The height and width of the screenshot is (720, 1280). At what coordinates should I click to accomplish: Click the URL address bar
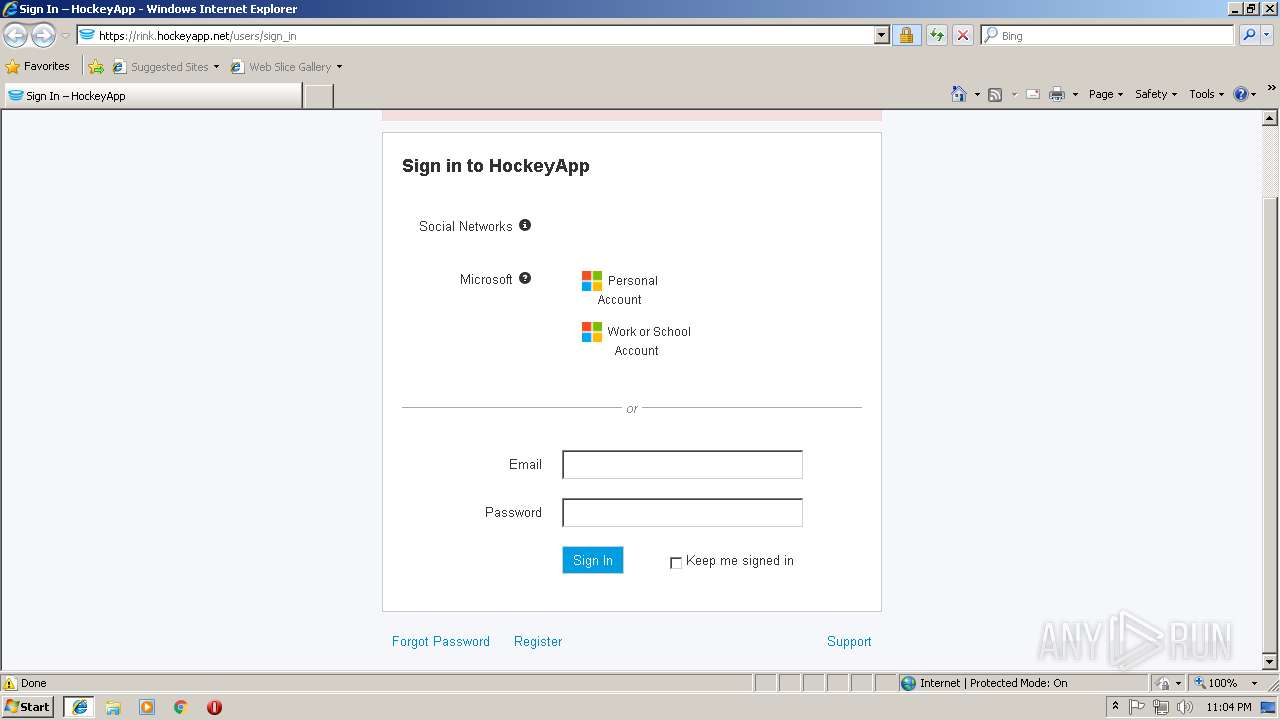(x=475, y=35)
